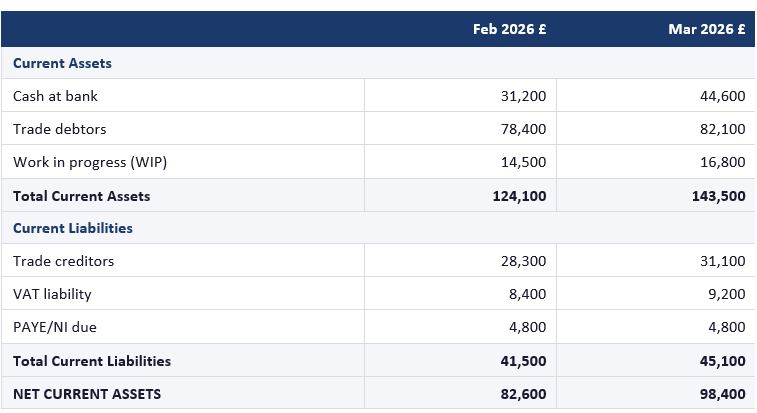Image resolution: width=757 pixels, height=413 pixels.
Task: Select the Trade debtors value 82,100
Action: pos(722,129)
